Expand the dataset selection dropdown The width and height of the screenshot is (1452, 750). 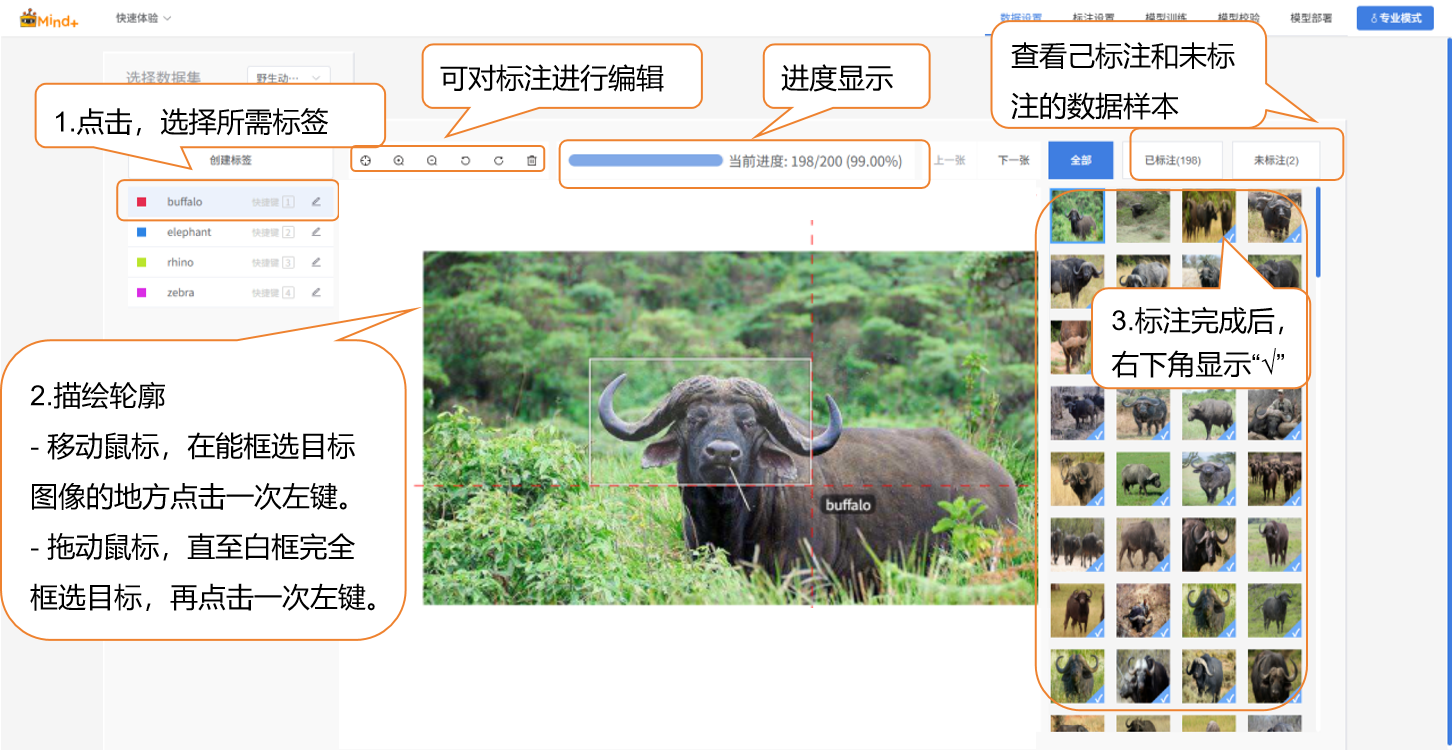point(288,77)
